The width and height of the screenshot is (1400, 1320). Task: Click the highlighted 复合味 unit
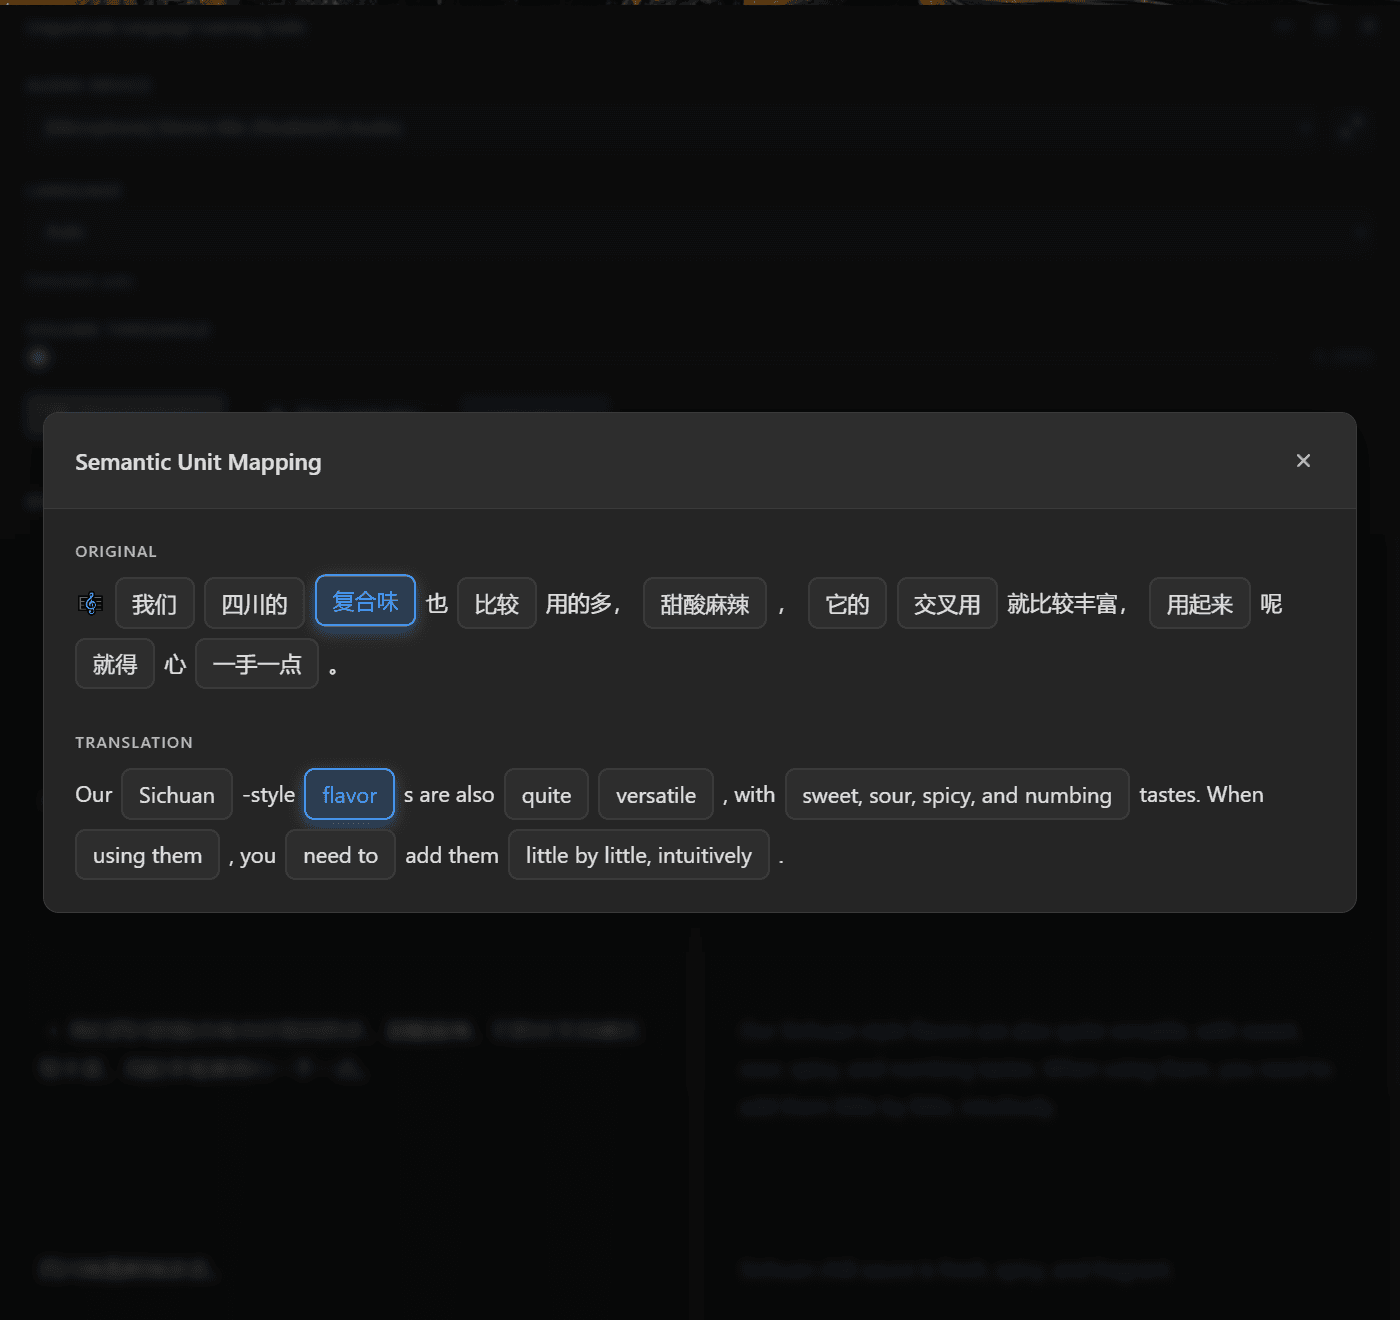pyautogui.click(x=365, y=601)
